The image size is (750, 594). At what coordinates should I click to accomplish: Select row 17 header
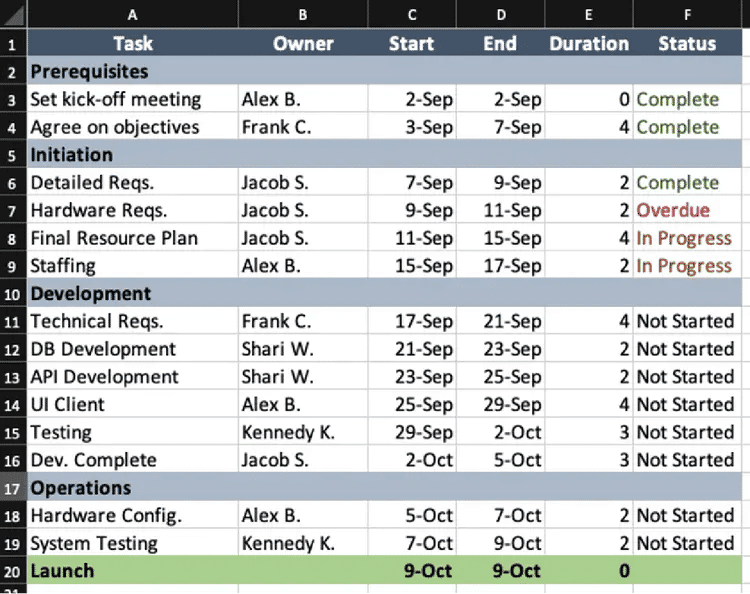[x=13, y=487]
